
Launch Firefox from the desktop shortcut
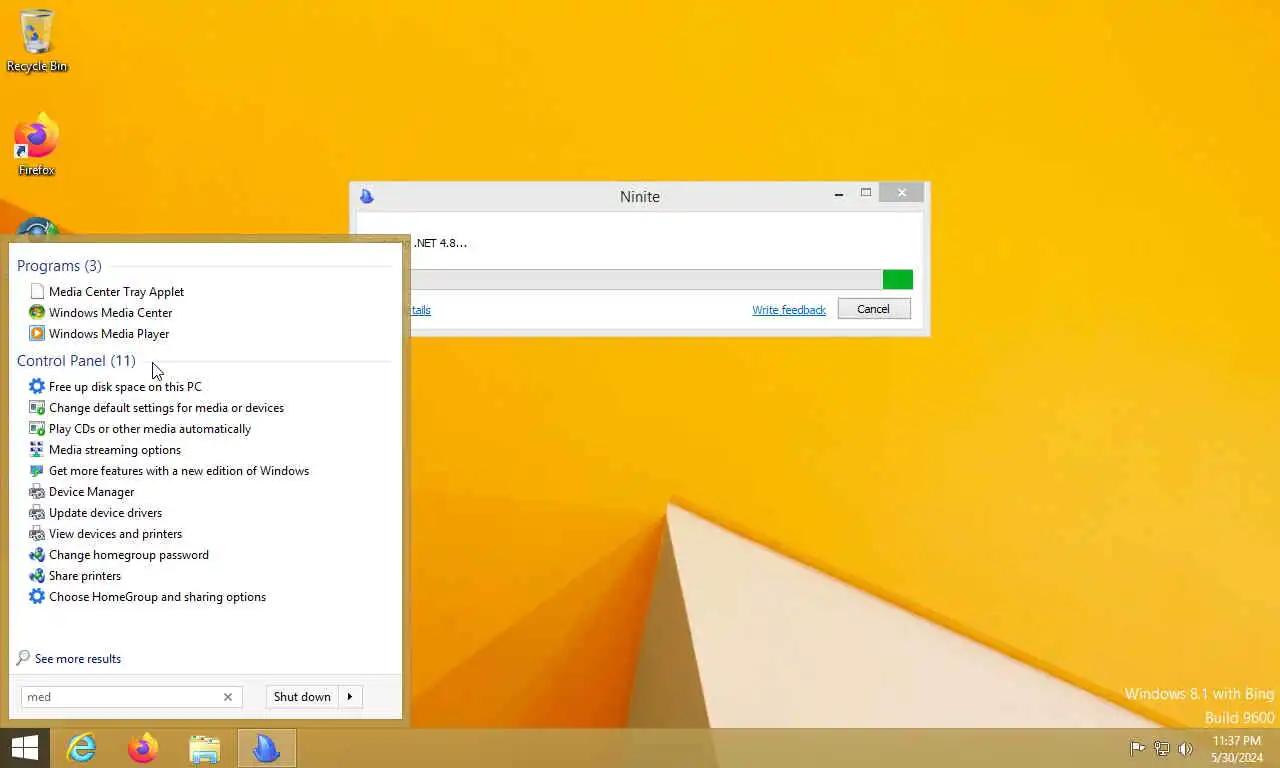[x=37, y=146]
